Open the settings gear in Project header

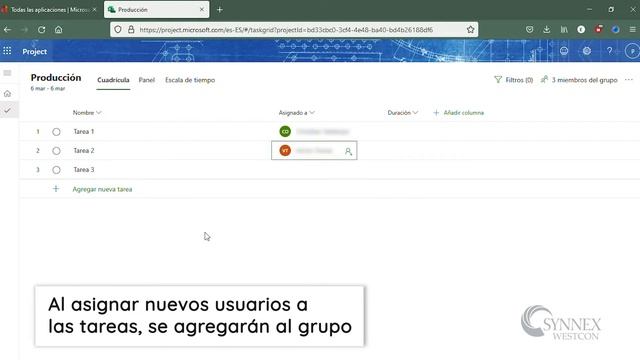point(587,51)
